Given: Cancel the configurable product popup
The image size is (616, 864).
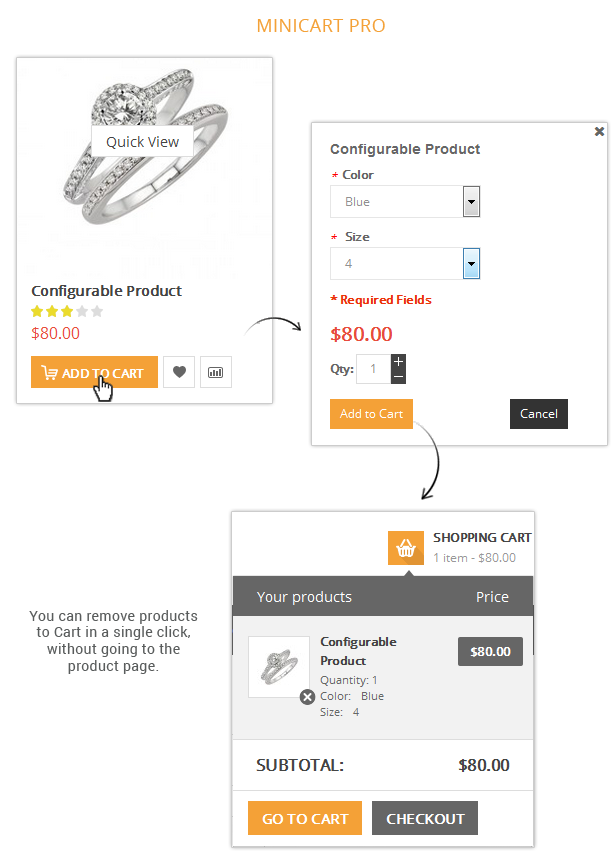Looking at the screenshot, I should (539, 414).
